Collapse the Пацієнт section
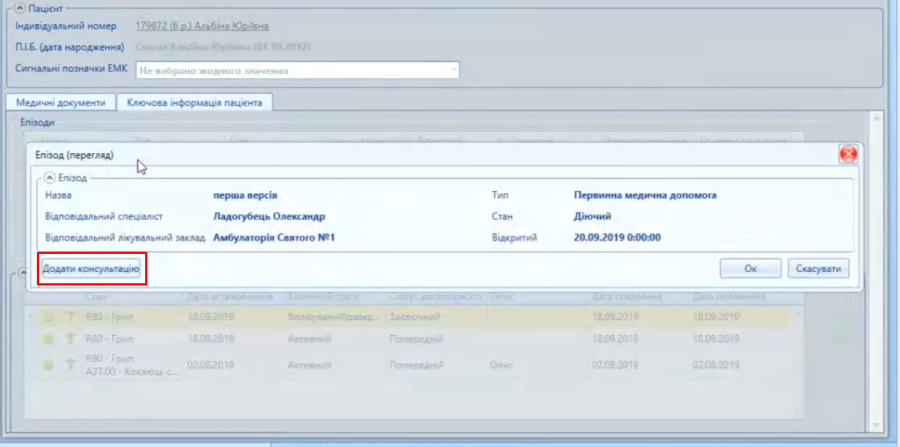Viewport: 900px width, 447px height. tap(20, 9)
